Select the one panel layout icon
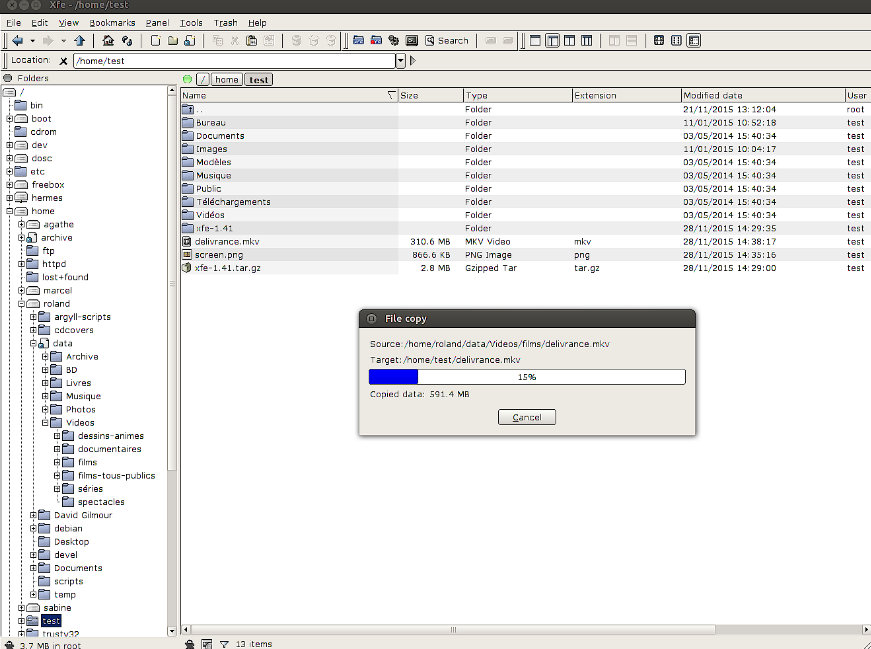The height and width of the screenshot is (649, 871). [x=535, y=41]
